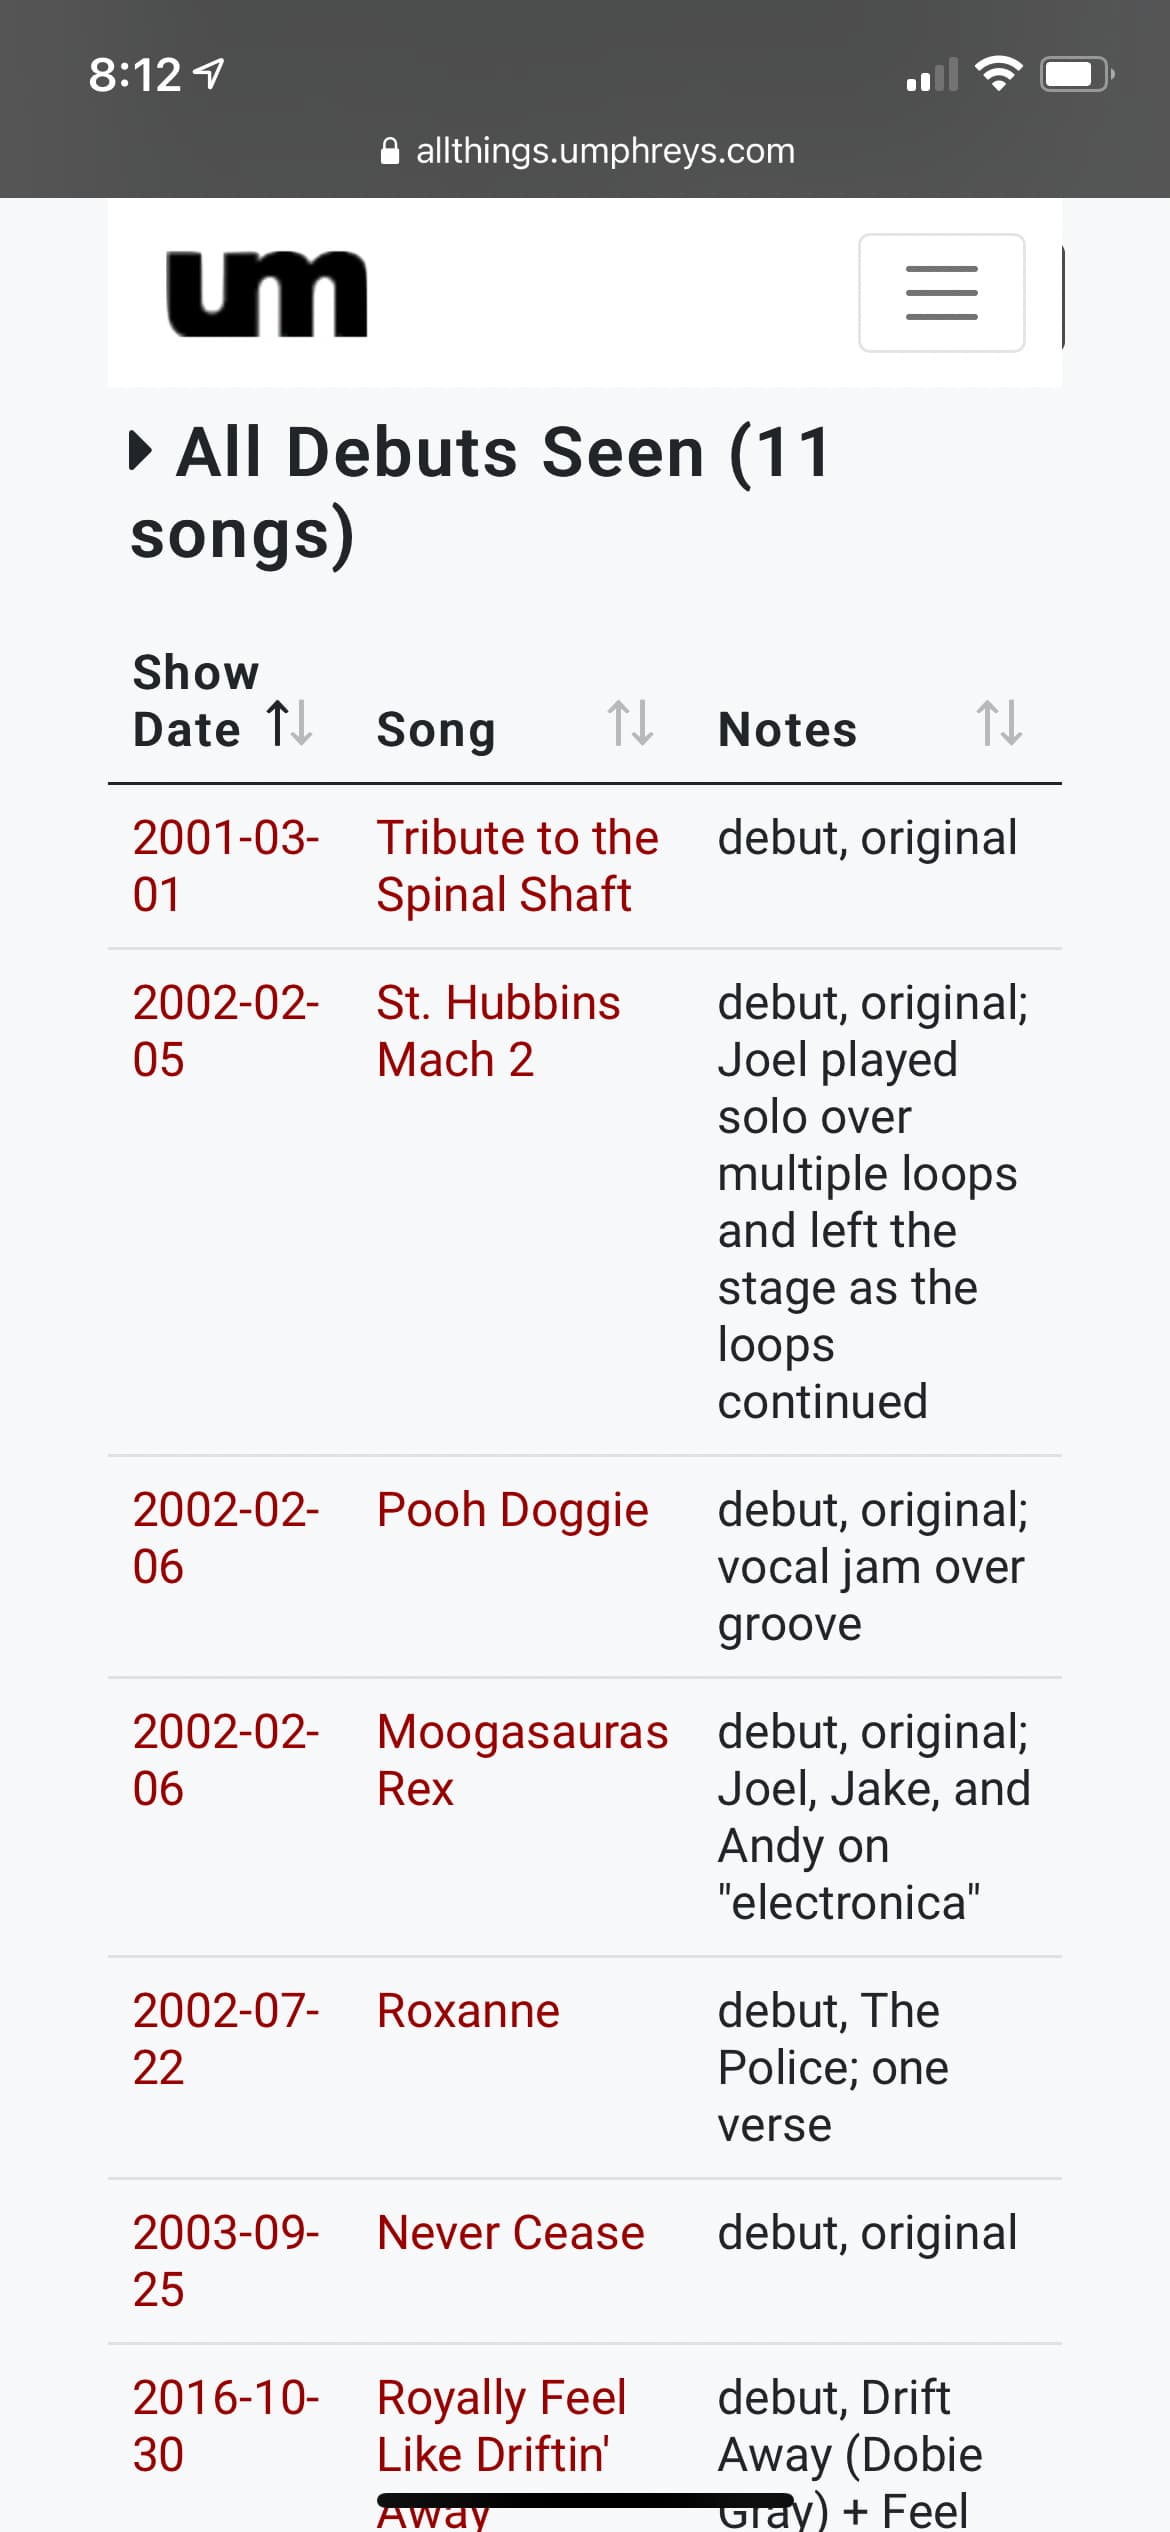Open the Pooh Doggie song page
This screenshot has height=2532, width=1170.
[512, 1509]
